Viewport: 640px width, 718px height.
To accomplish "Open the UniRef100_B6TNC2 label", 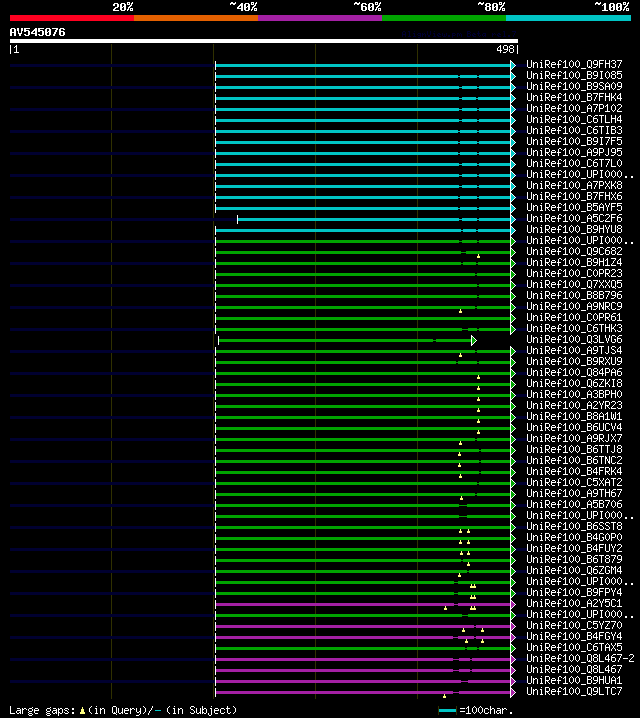I will [574, 460].
